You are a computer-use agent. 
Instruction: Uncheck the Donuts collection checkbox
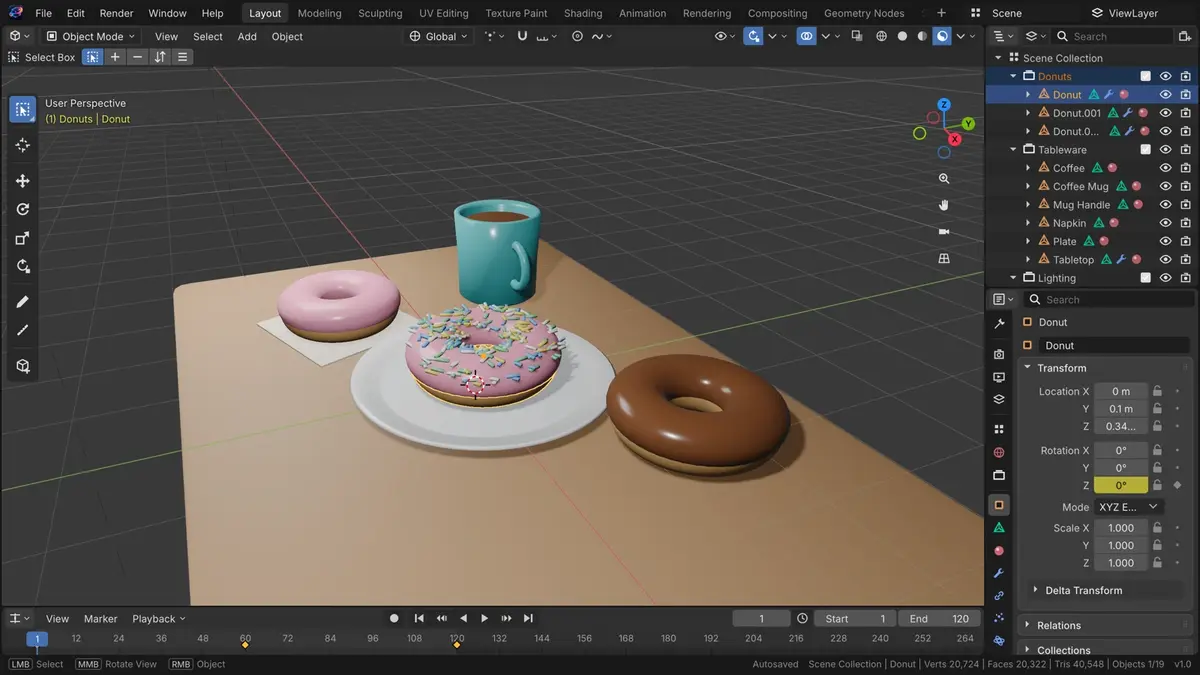tap(1146, 76)
